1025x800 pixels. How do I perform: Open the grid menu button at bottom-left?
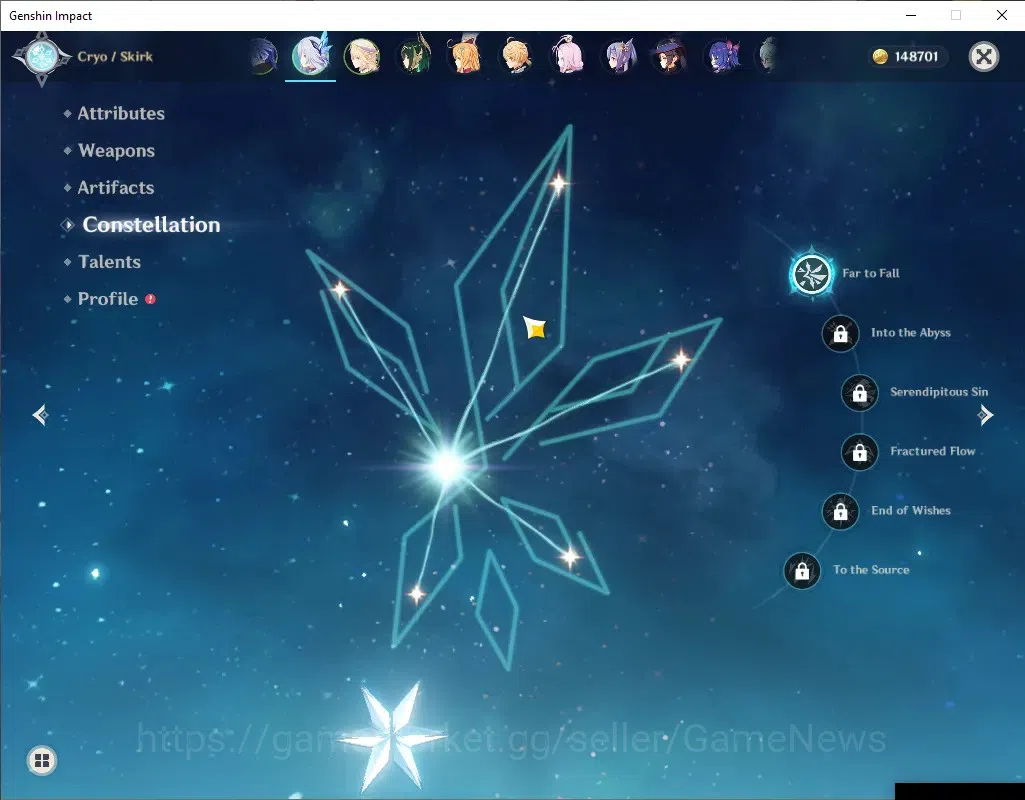(x=42, y=760)
